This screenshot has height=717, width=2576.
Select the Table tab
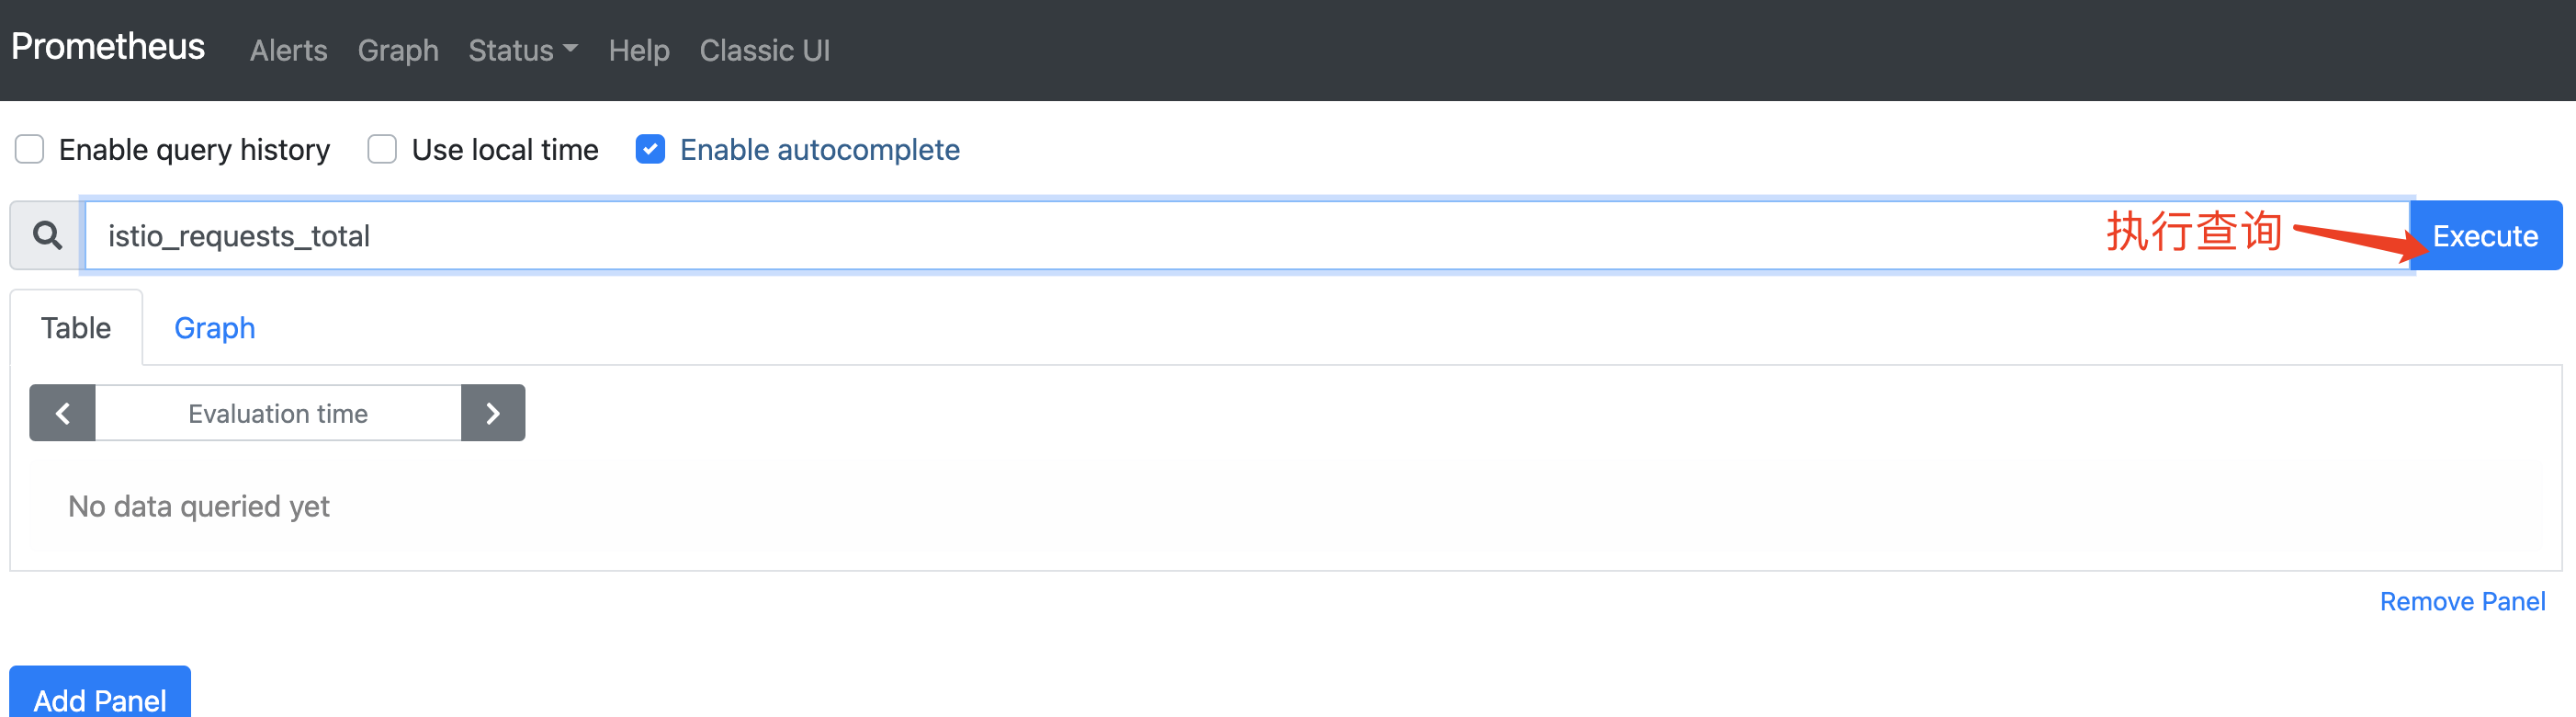click(x=76, y=328)
